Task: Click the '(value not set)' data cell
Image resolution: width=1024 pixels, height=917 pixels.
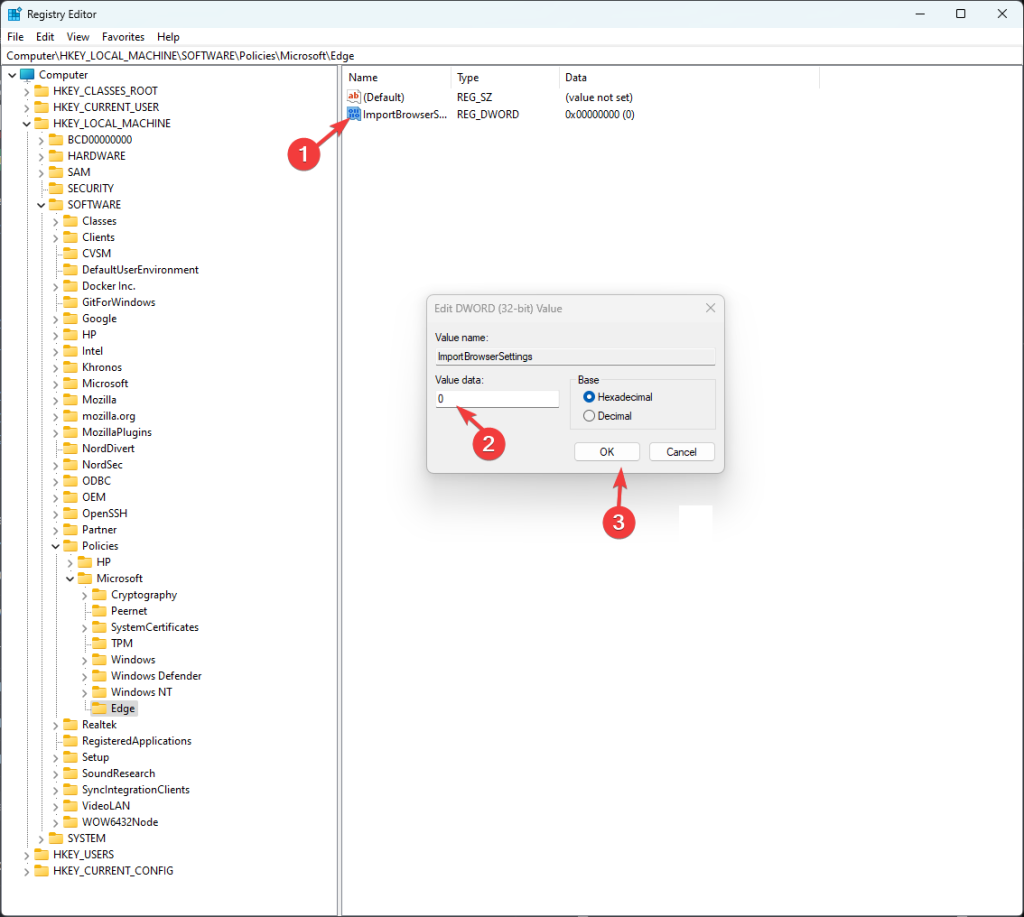Action: click(599, 97)
